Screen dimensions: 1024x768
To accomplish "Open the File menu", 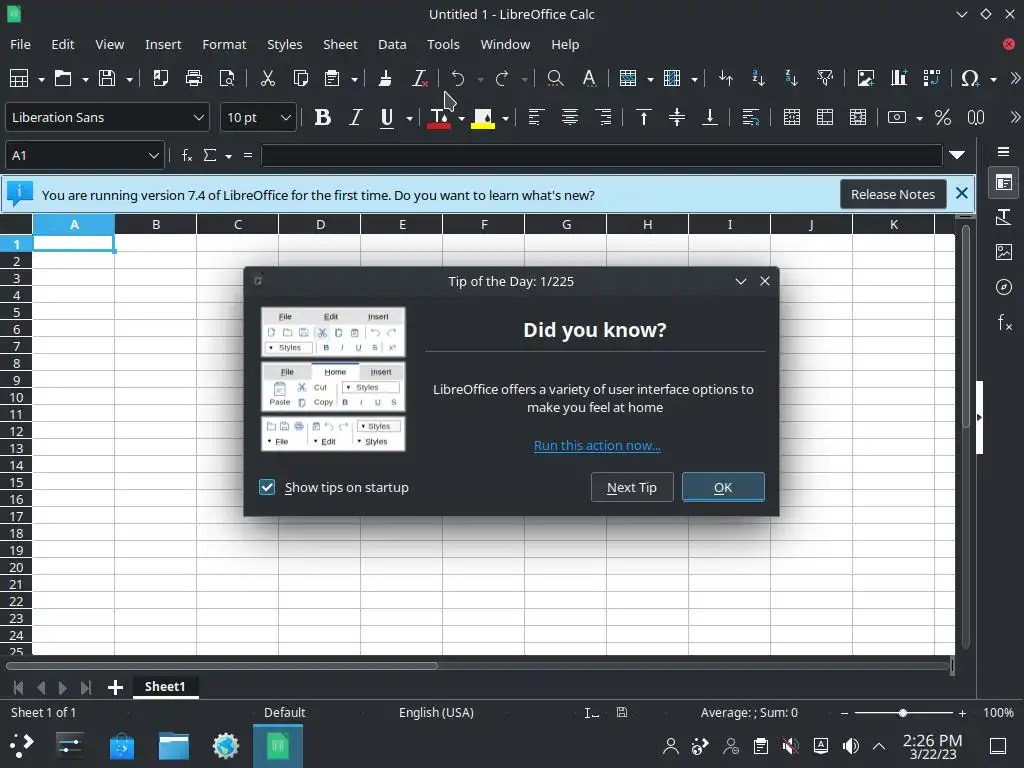I will [x=20, y=44].
